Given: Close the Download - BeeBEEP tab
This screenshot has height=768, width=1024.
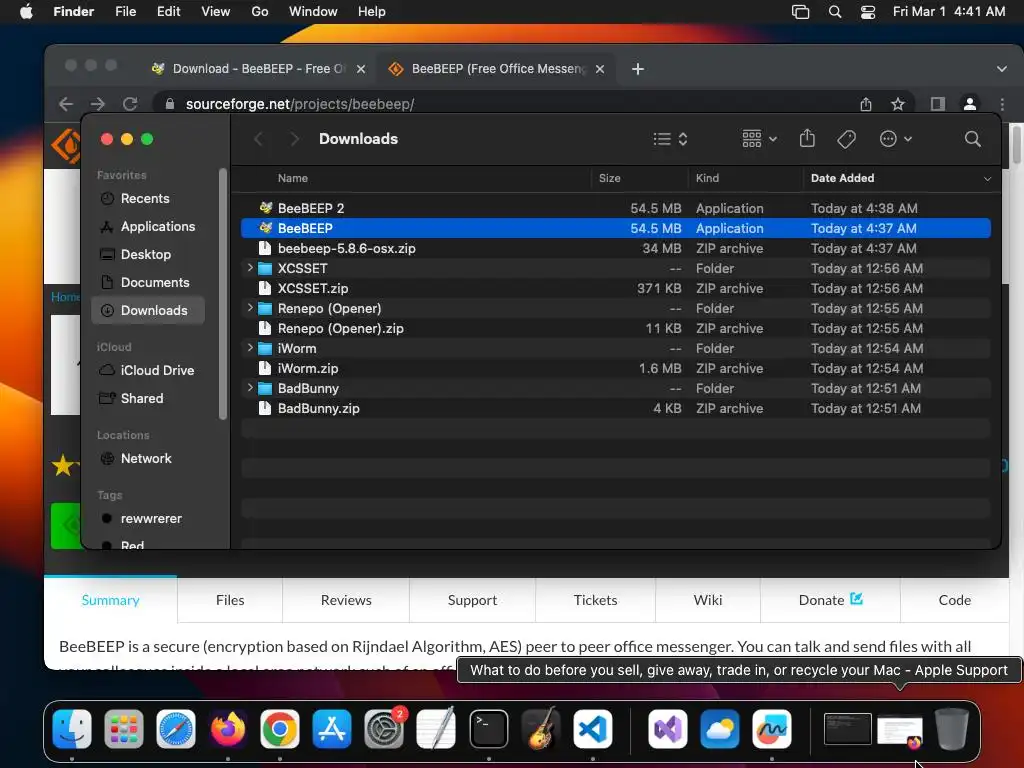Looking at the screenshot, I should click(x=360, y=69).
